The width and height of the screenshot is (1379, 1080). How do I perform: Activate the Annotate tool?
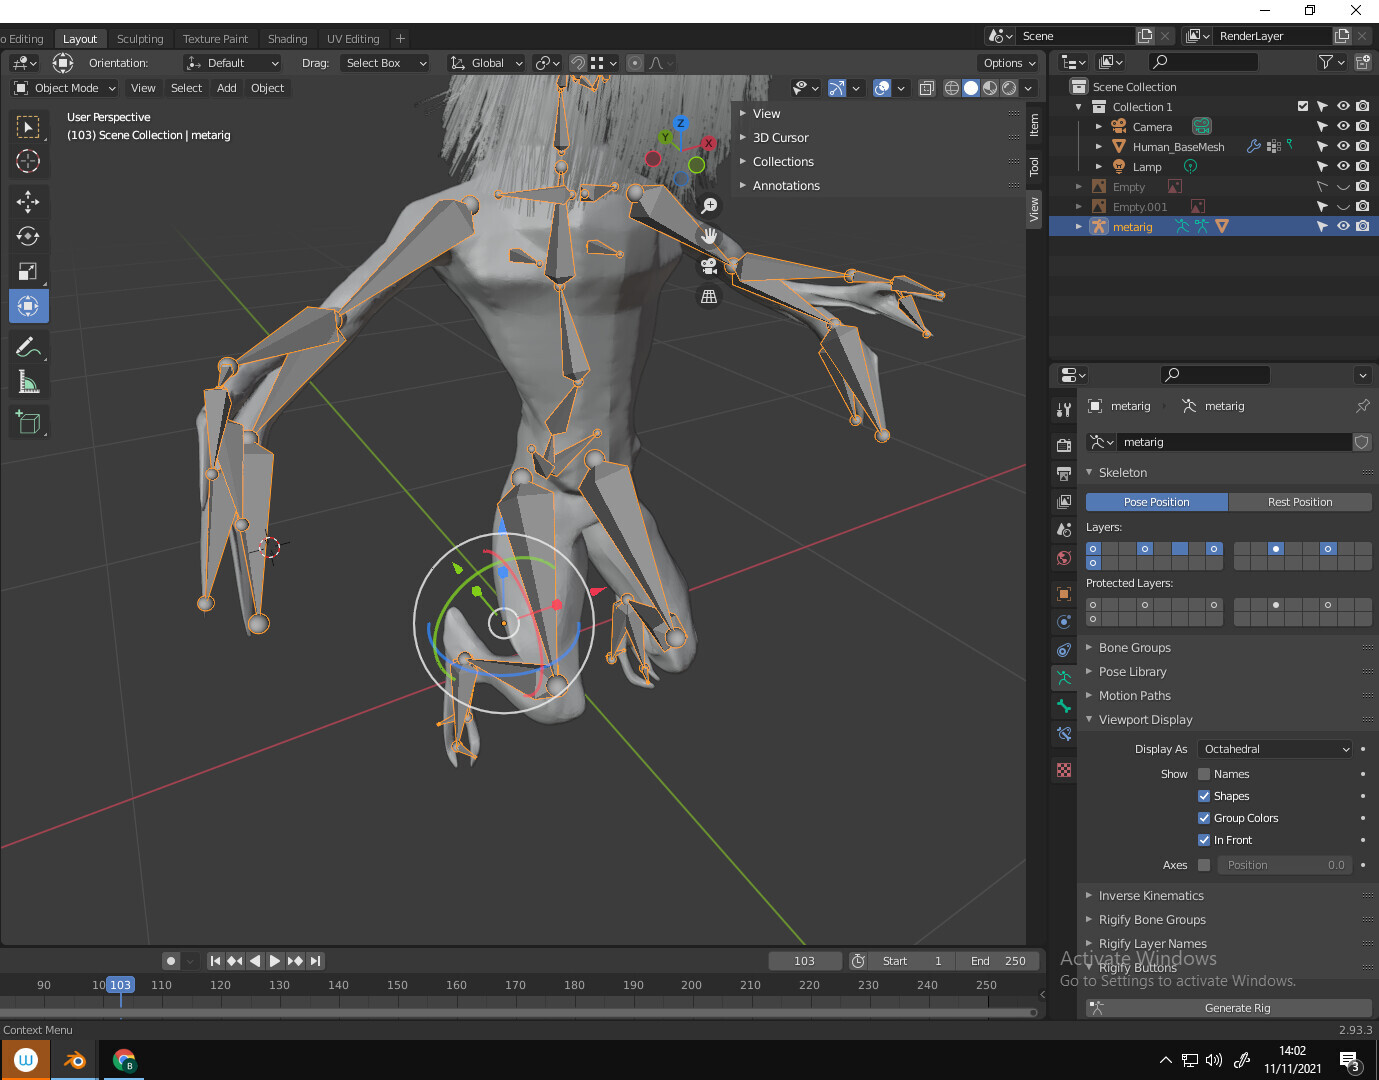(28, 347)
